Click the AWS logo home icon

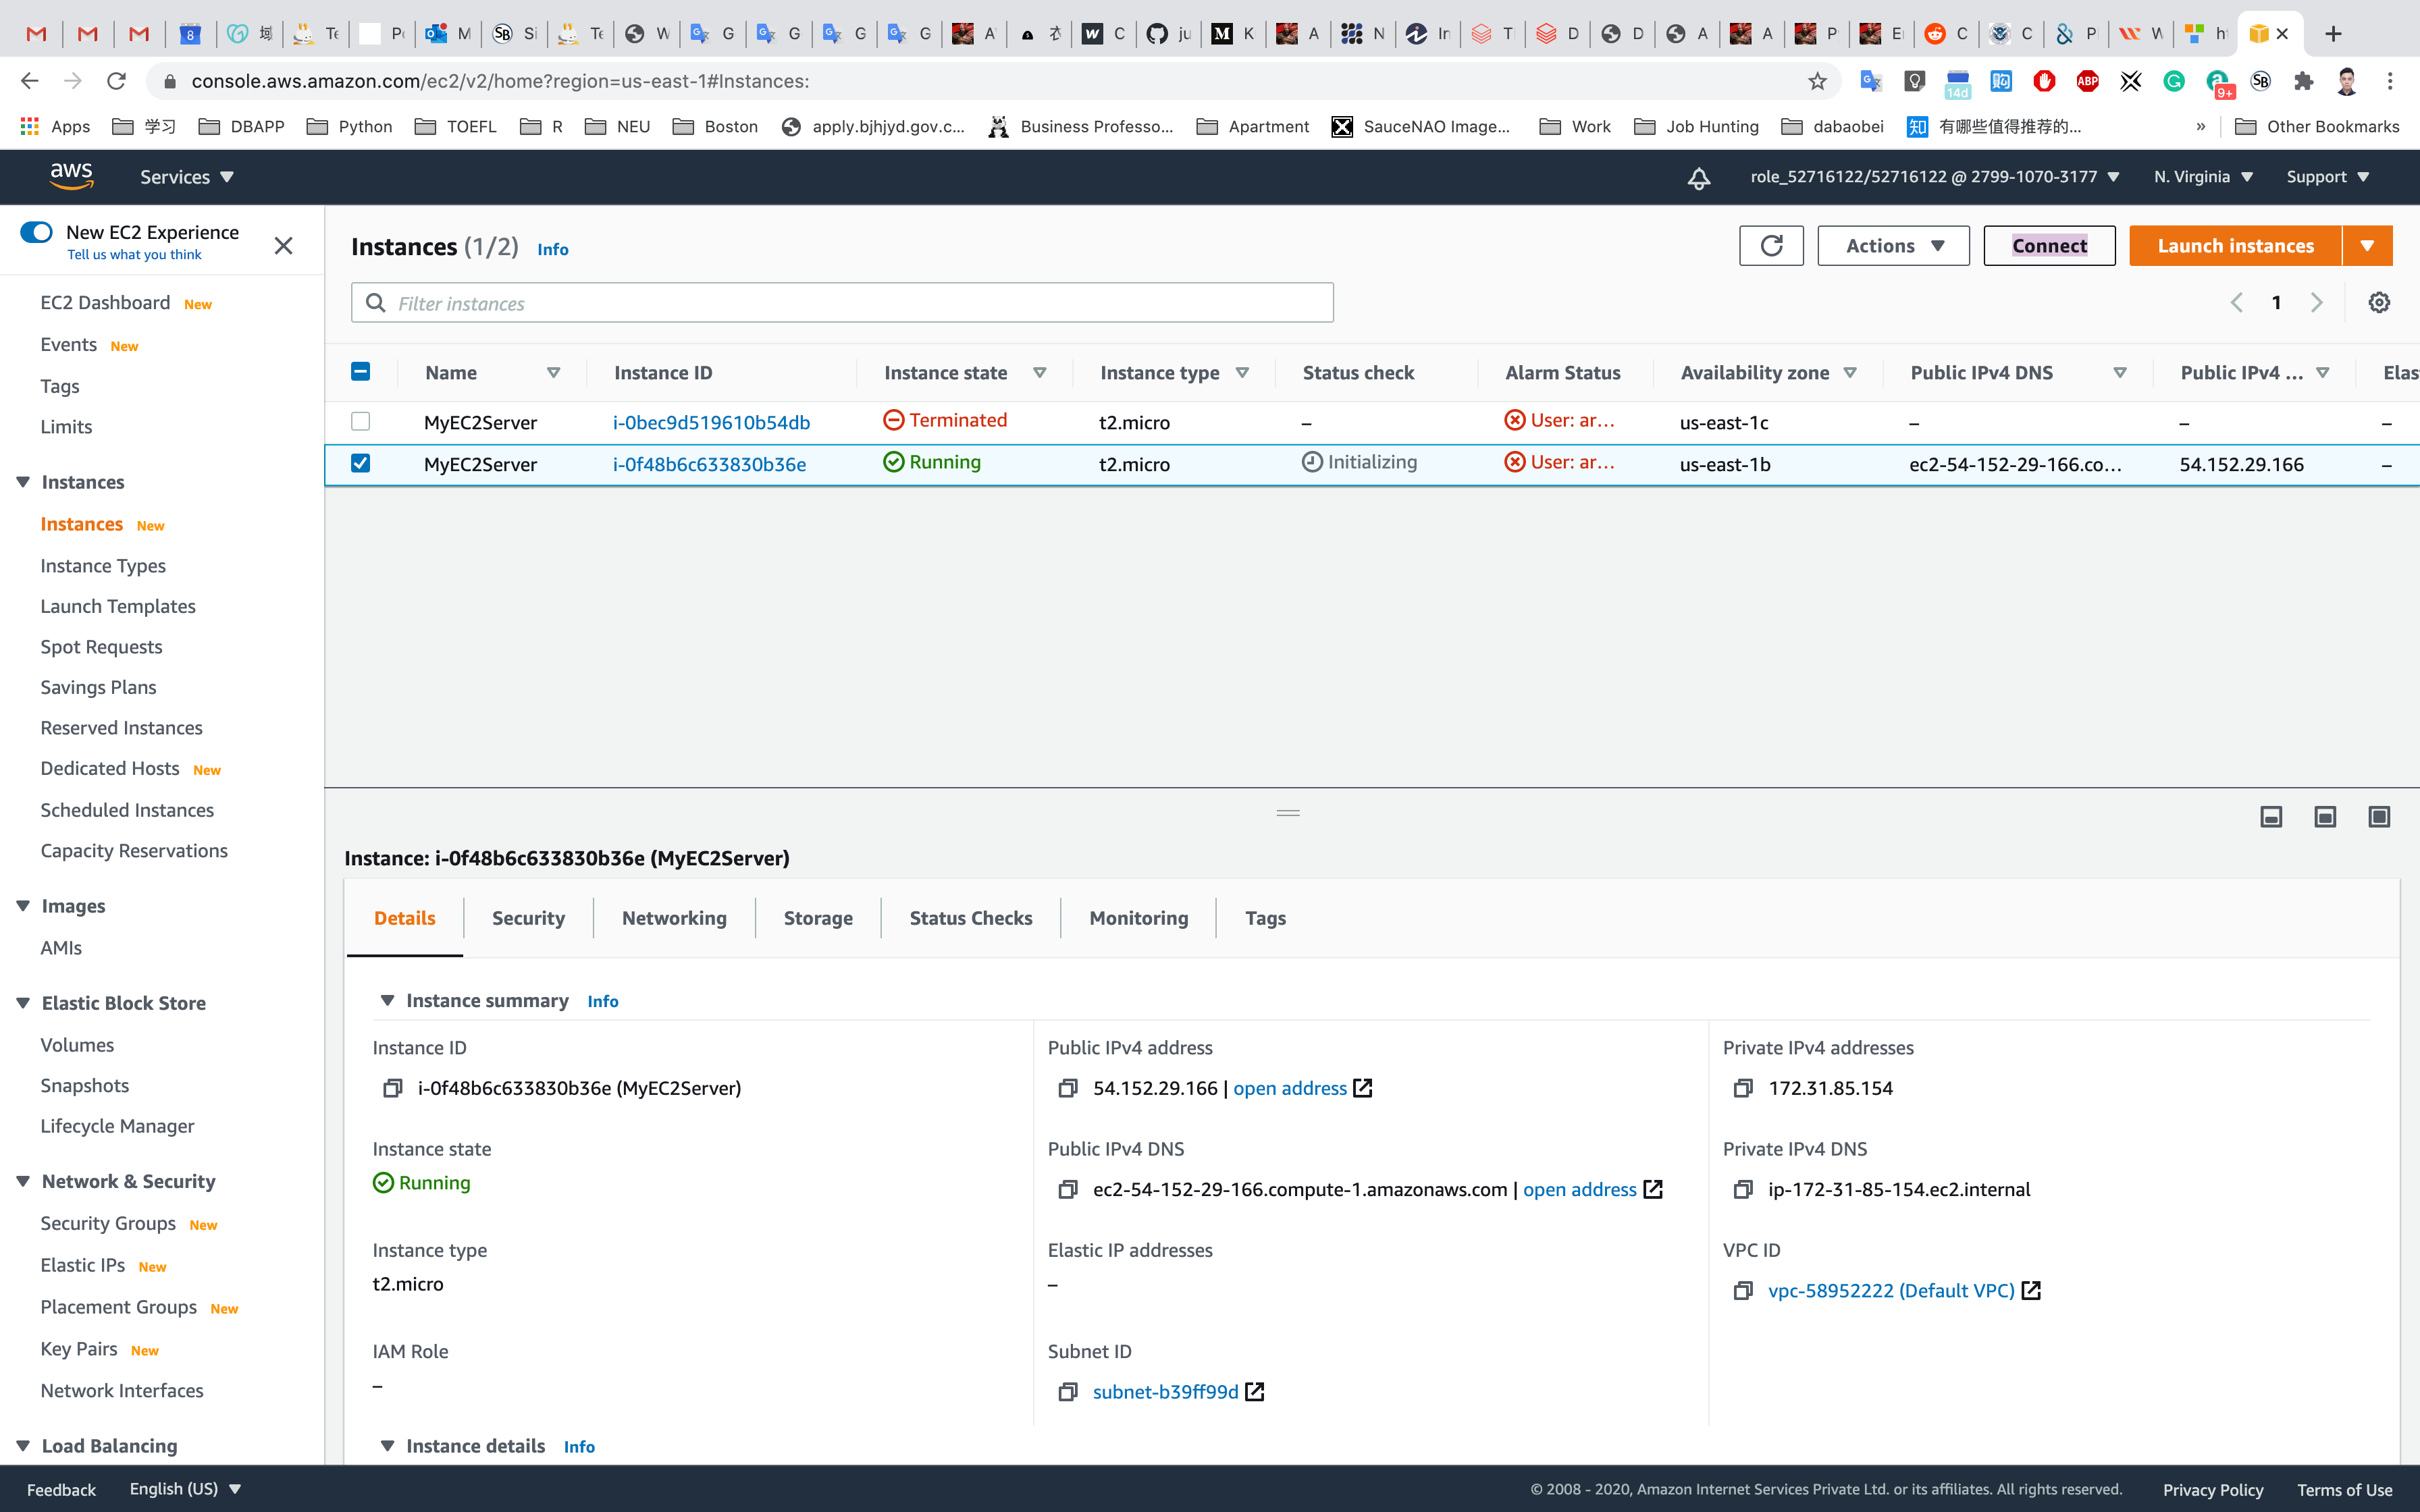71,176
